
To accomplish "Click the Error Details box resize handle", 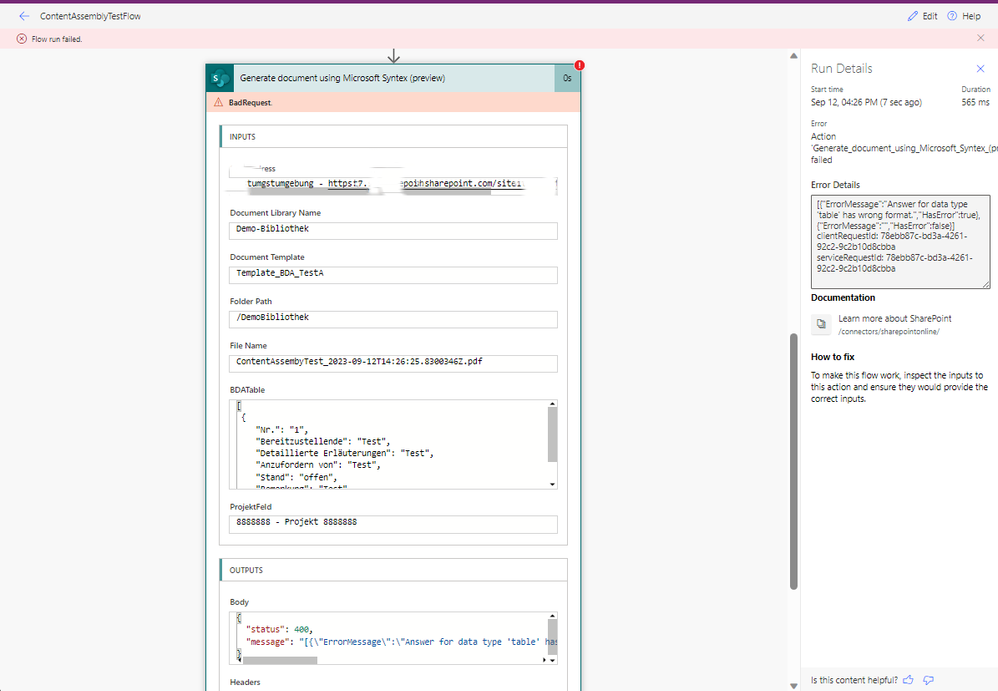I will (x=986, y=284).
